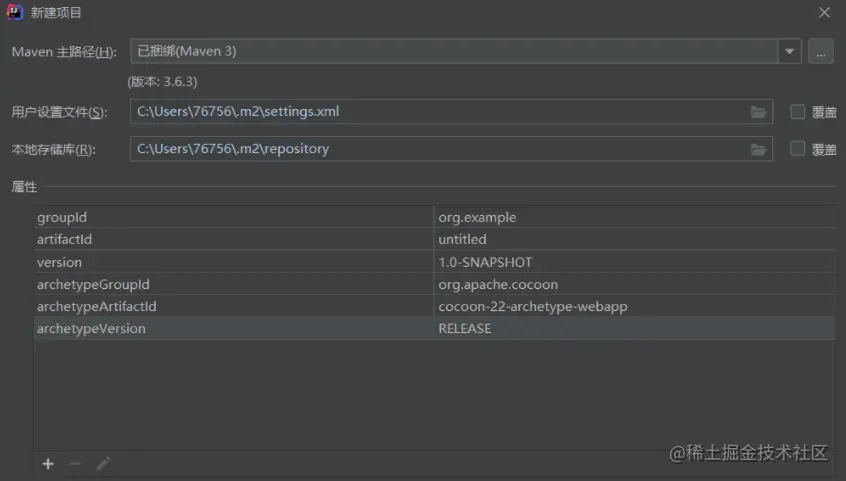
Task: Click the IntelliJ logo in title bar
Action: coord(16,13)
